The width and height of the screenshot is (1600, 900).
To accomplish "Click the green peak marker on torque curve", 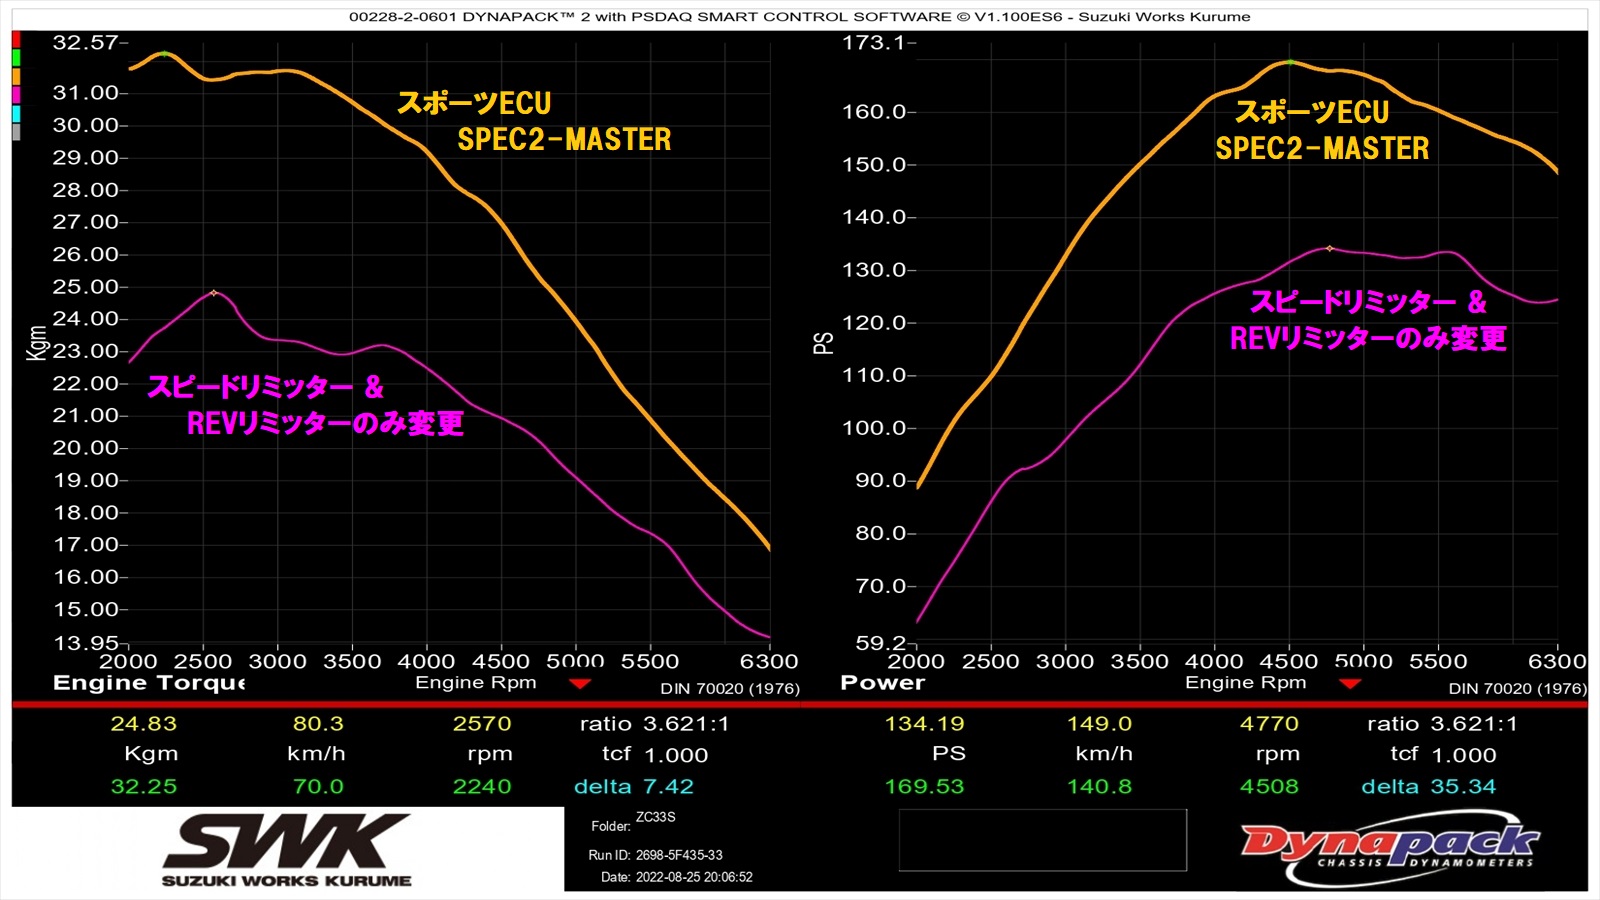I will coord(164,53).
